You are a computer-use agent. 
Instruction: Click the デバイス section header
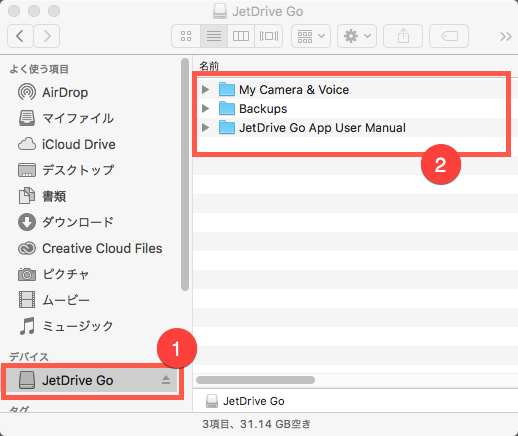pyautogui.click(x=29, y=357)
